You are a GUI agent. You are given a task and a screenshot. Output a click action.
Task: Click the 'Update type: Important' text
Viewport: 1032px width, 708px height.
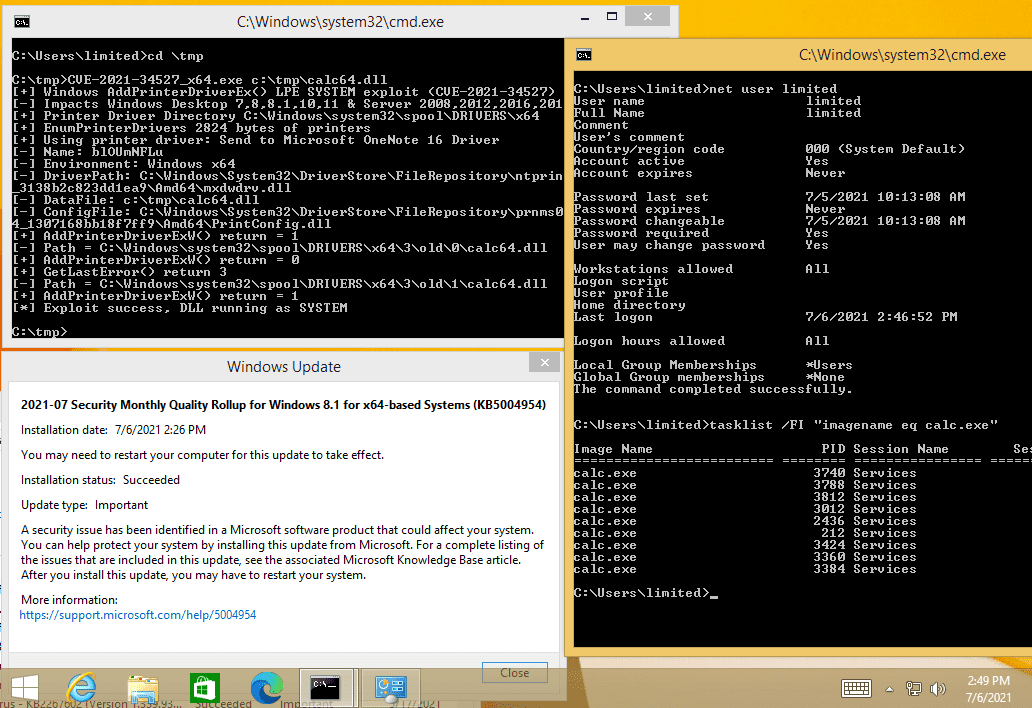[84, 505]
